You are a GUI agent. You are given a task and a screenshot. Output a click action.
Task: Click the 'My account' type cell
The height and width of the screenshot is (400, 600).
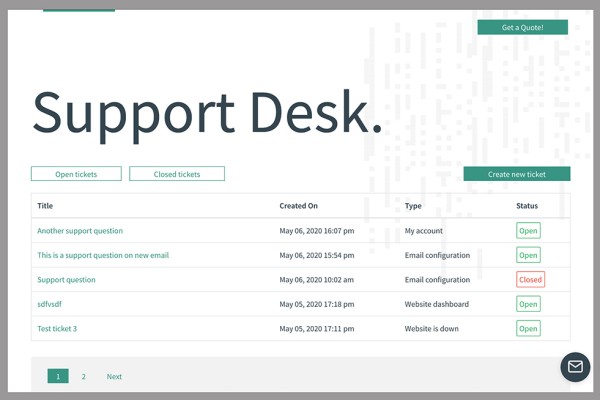click(x=424, y=231)
